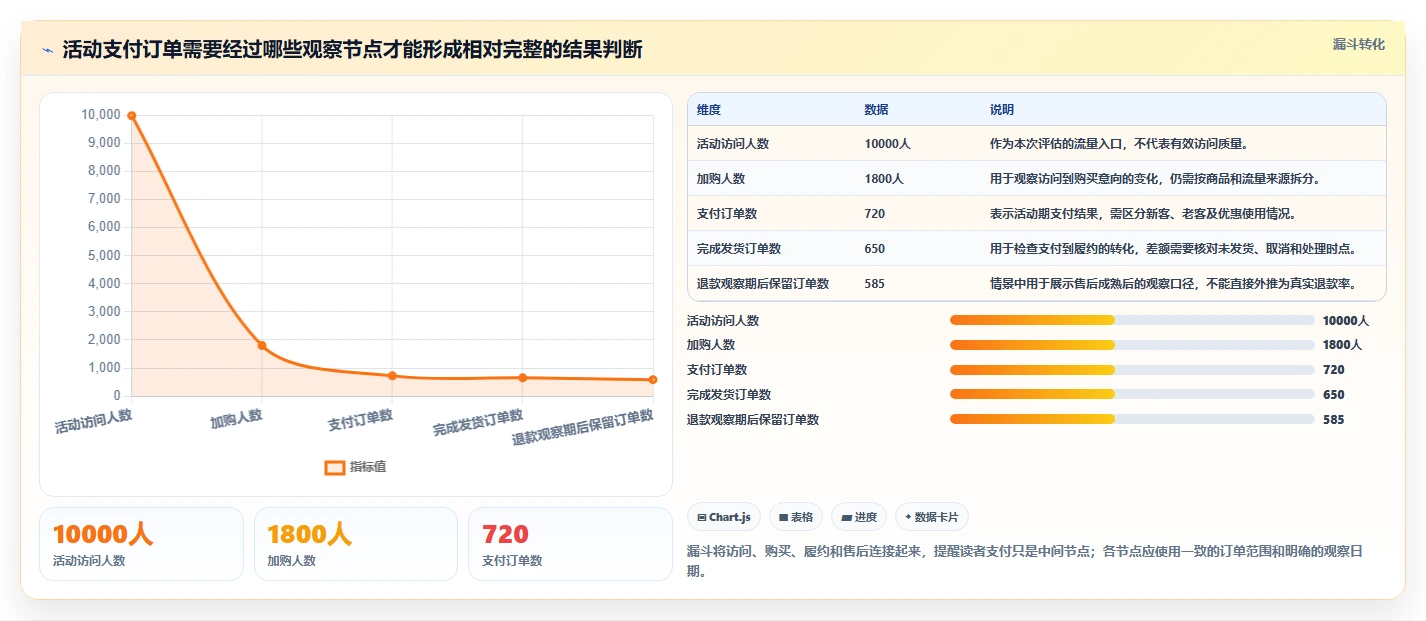Click the 漏斗转化 tag label
This screenshot has width=1426, height=621.
click(1358, 45)
